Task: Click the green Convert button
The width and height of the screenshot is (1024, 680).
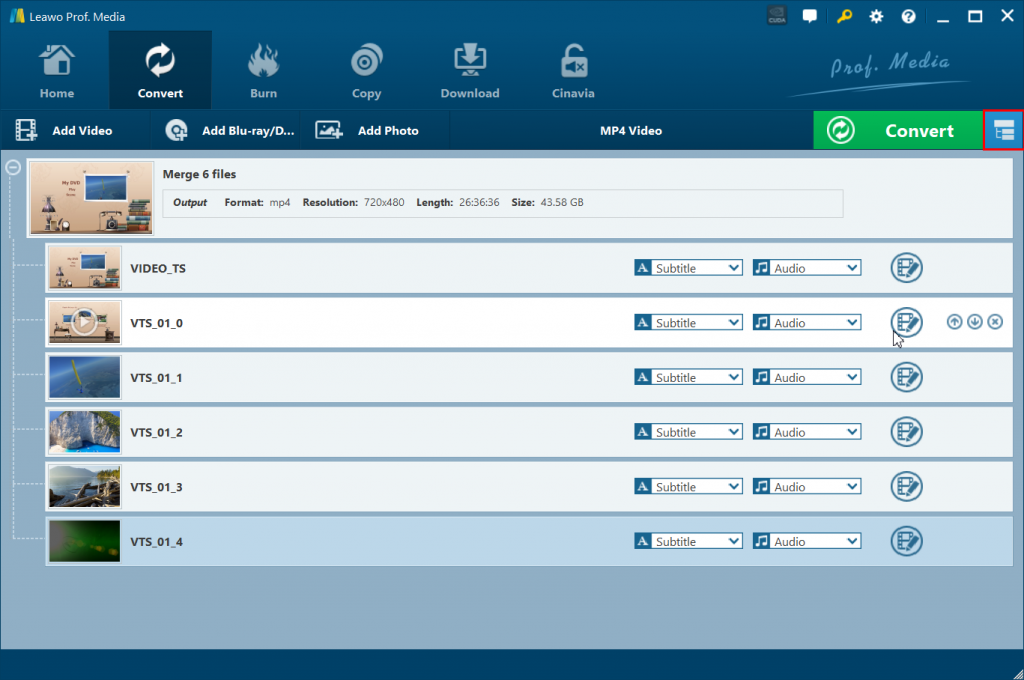Action: pos(898,131)
